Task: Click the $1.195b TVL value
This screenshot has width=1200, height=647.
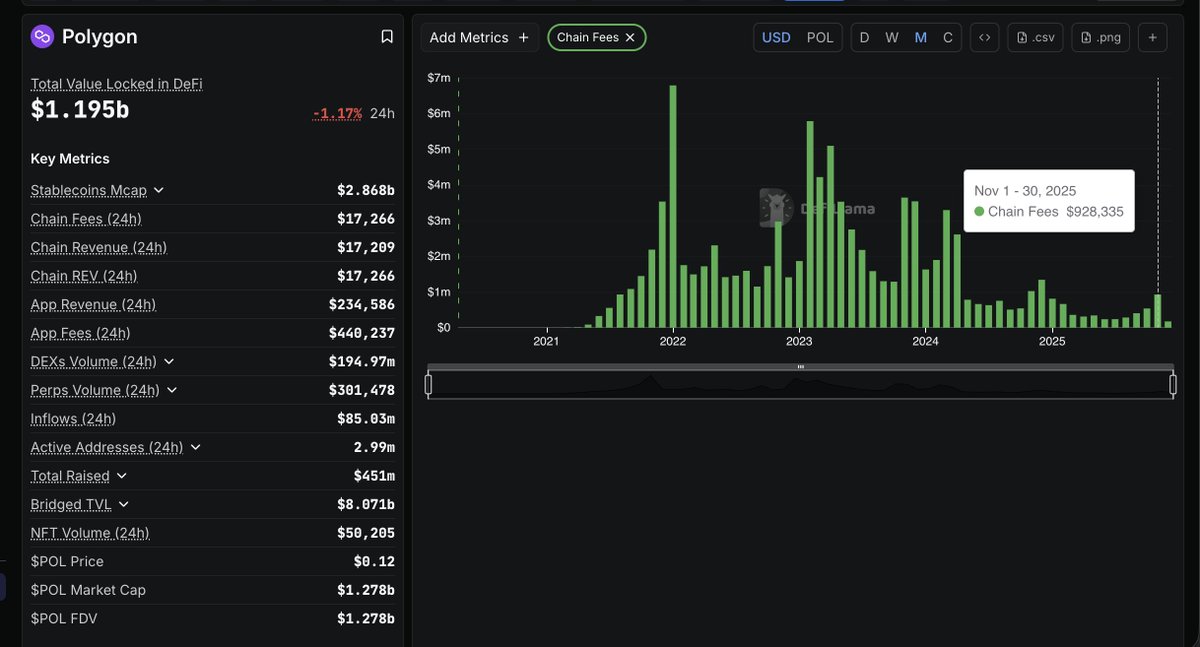Action: point(80,110)
